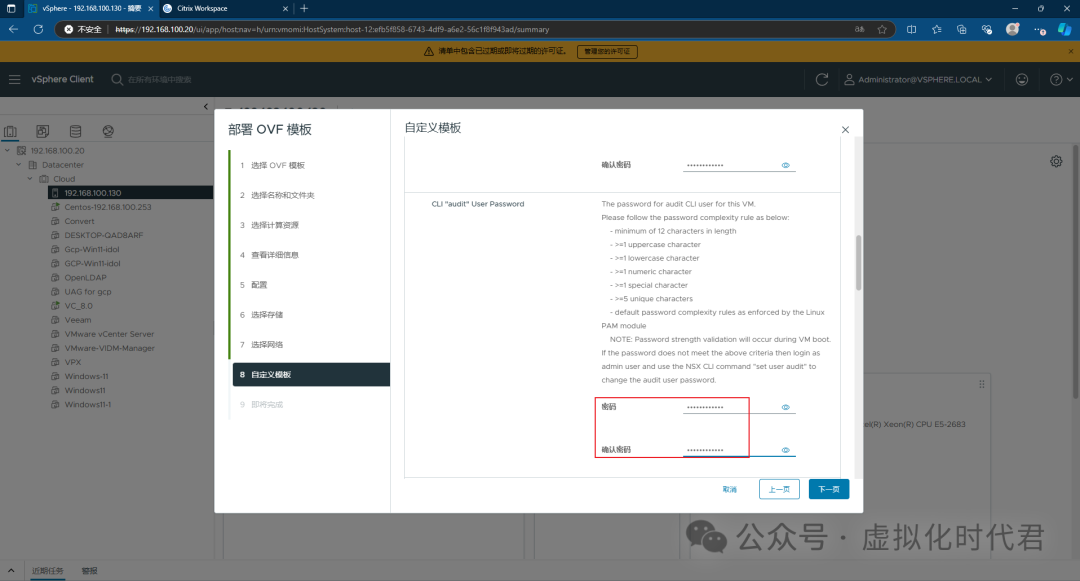
Task: Select VPX VM in the tree
Action: pos(72,362)
